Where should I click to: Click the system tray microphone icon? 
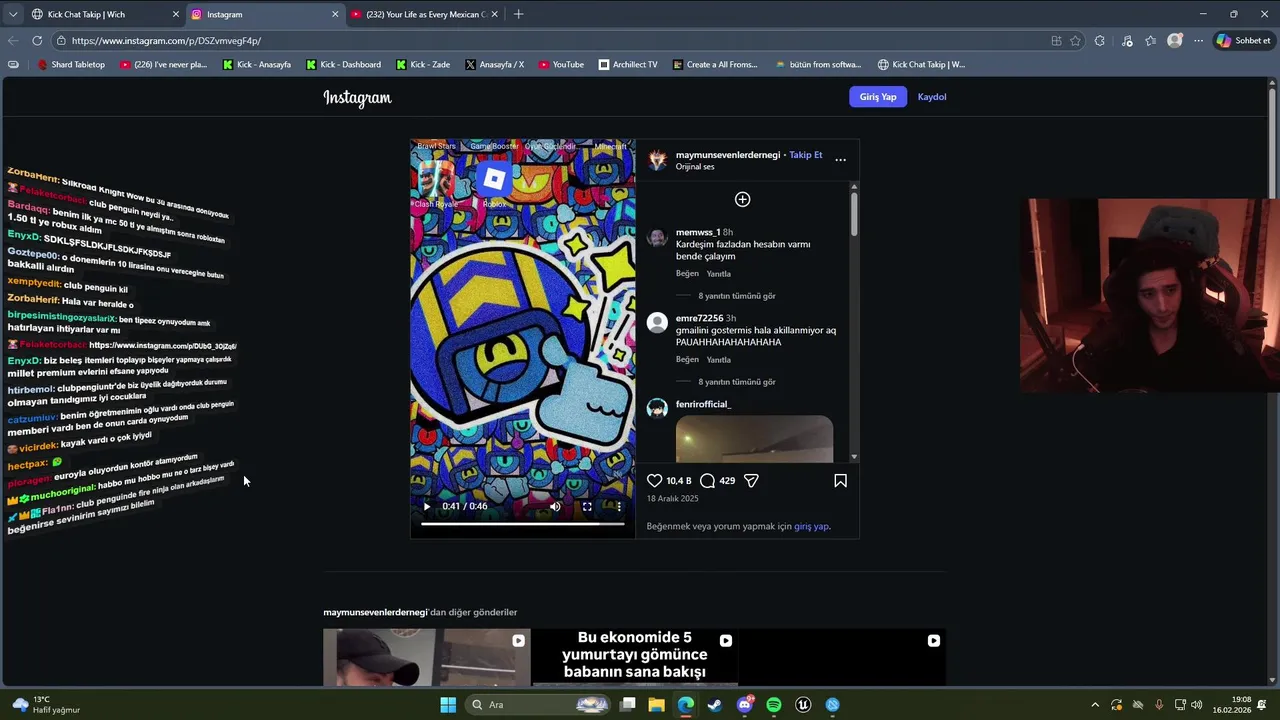(x=1159, y=705)
